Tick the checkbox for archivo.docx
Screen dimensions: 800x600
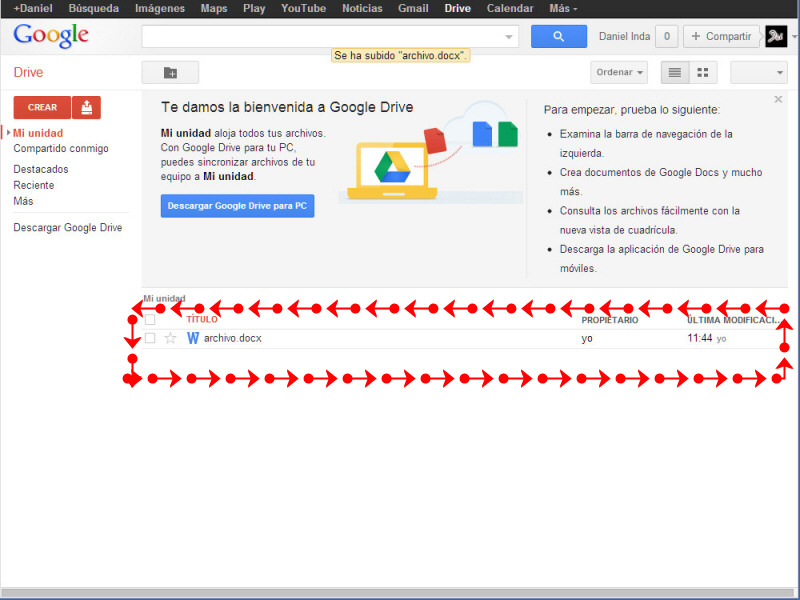(150, 338)
